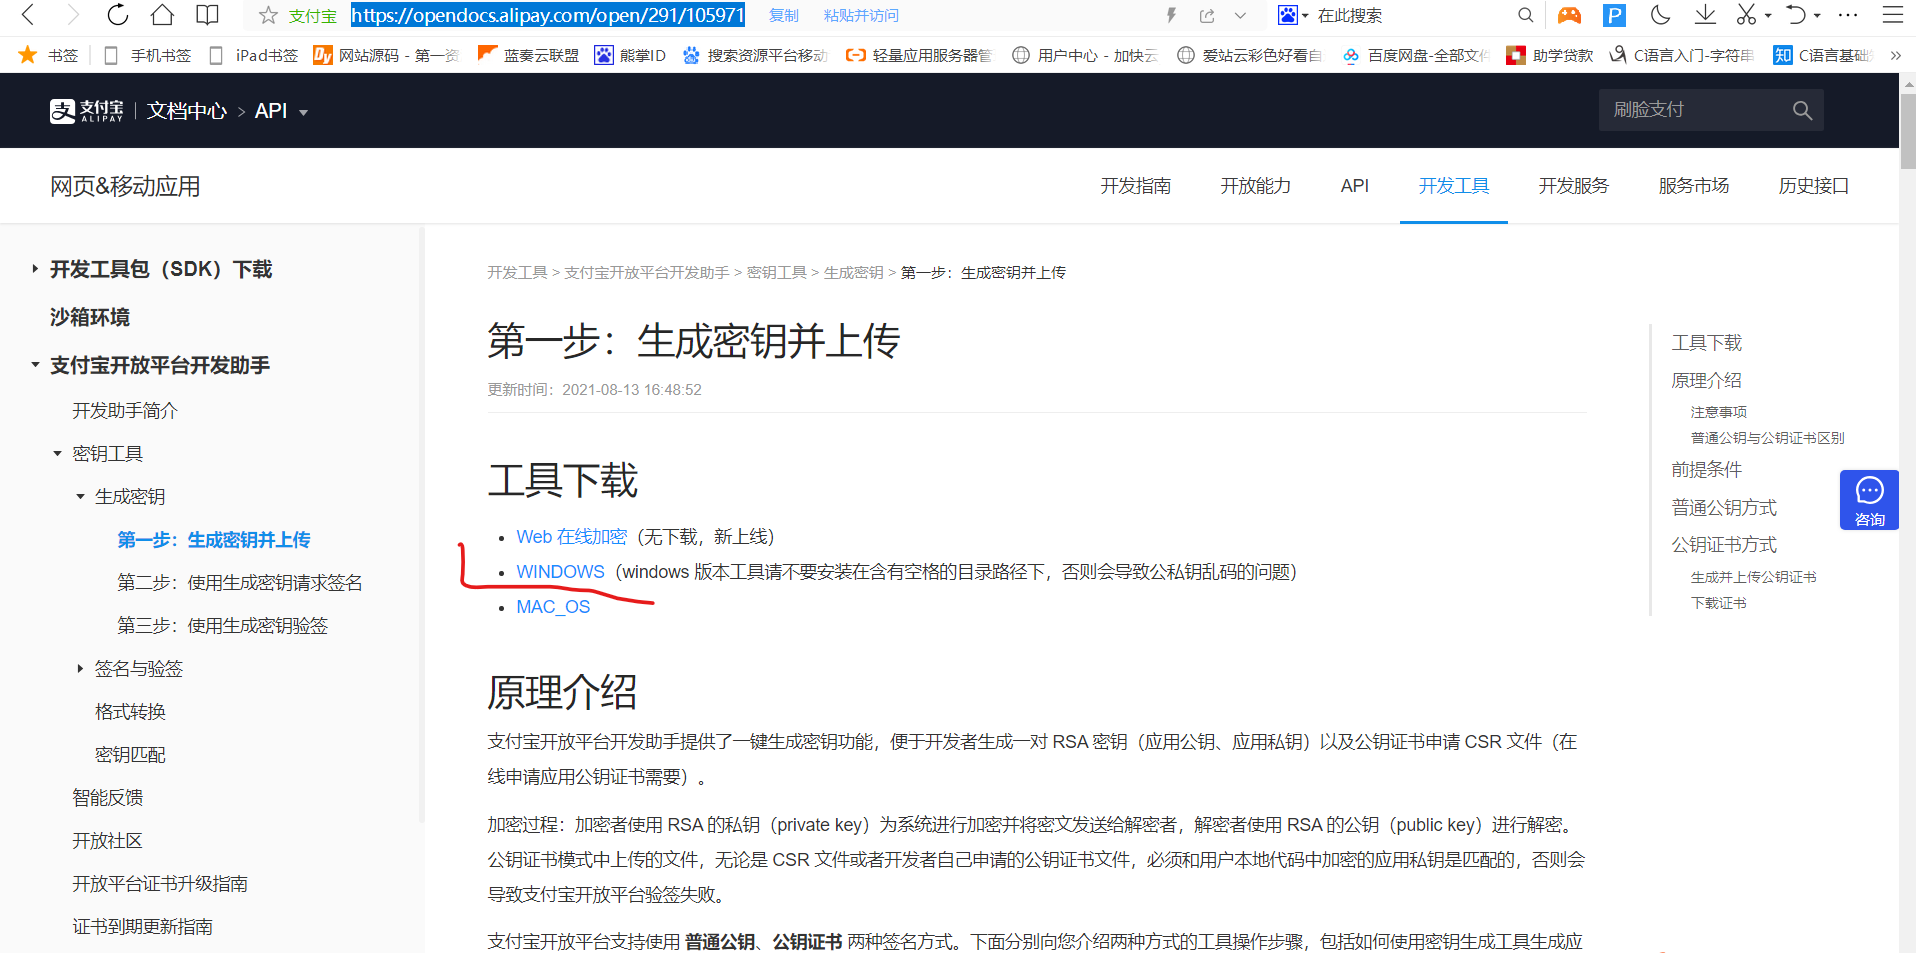Refresh the current page
The width and height of the screenshot is (1916, 953).
coord(117,15)
